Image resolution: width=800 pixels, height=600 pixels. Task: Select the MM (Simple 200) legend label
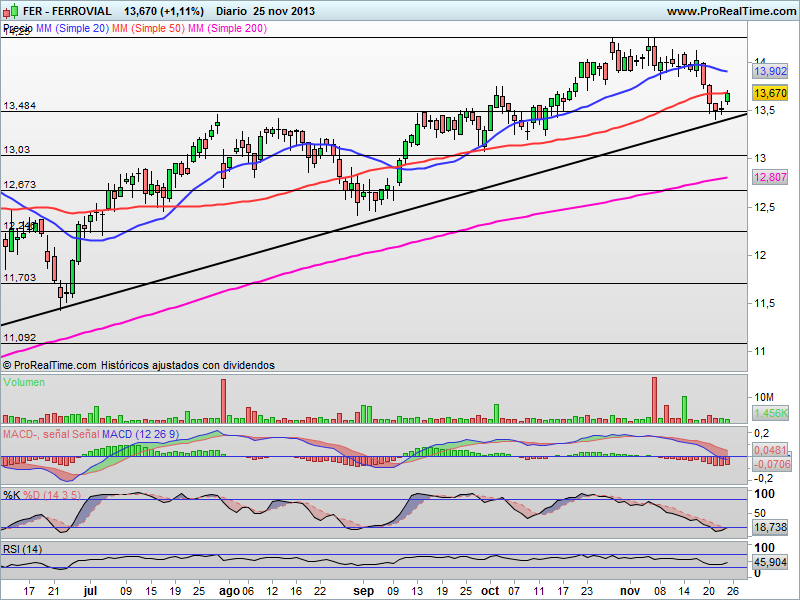[228, 29]
